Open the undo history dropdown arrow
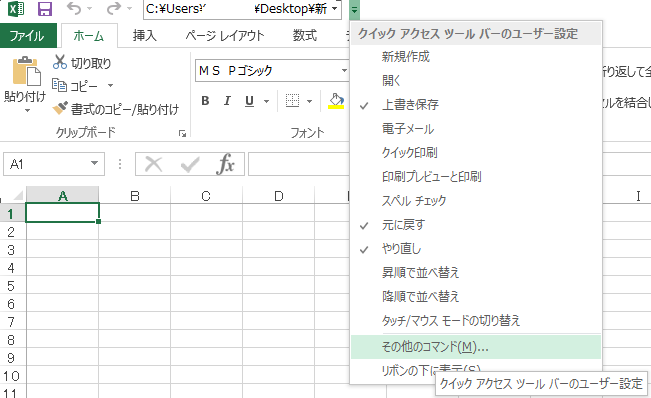The image size is (651, 398). [x=90, y=8]
